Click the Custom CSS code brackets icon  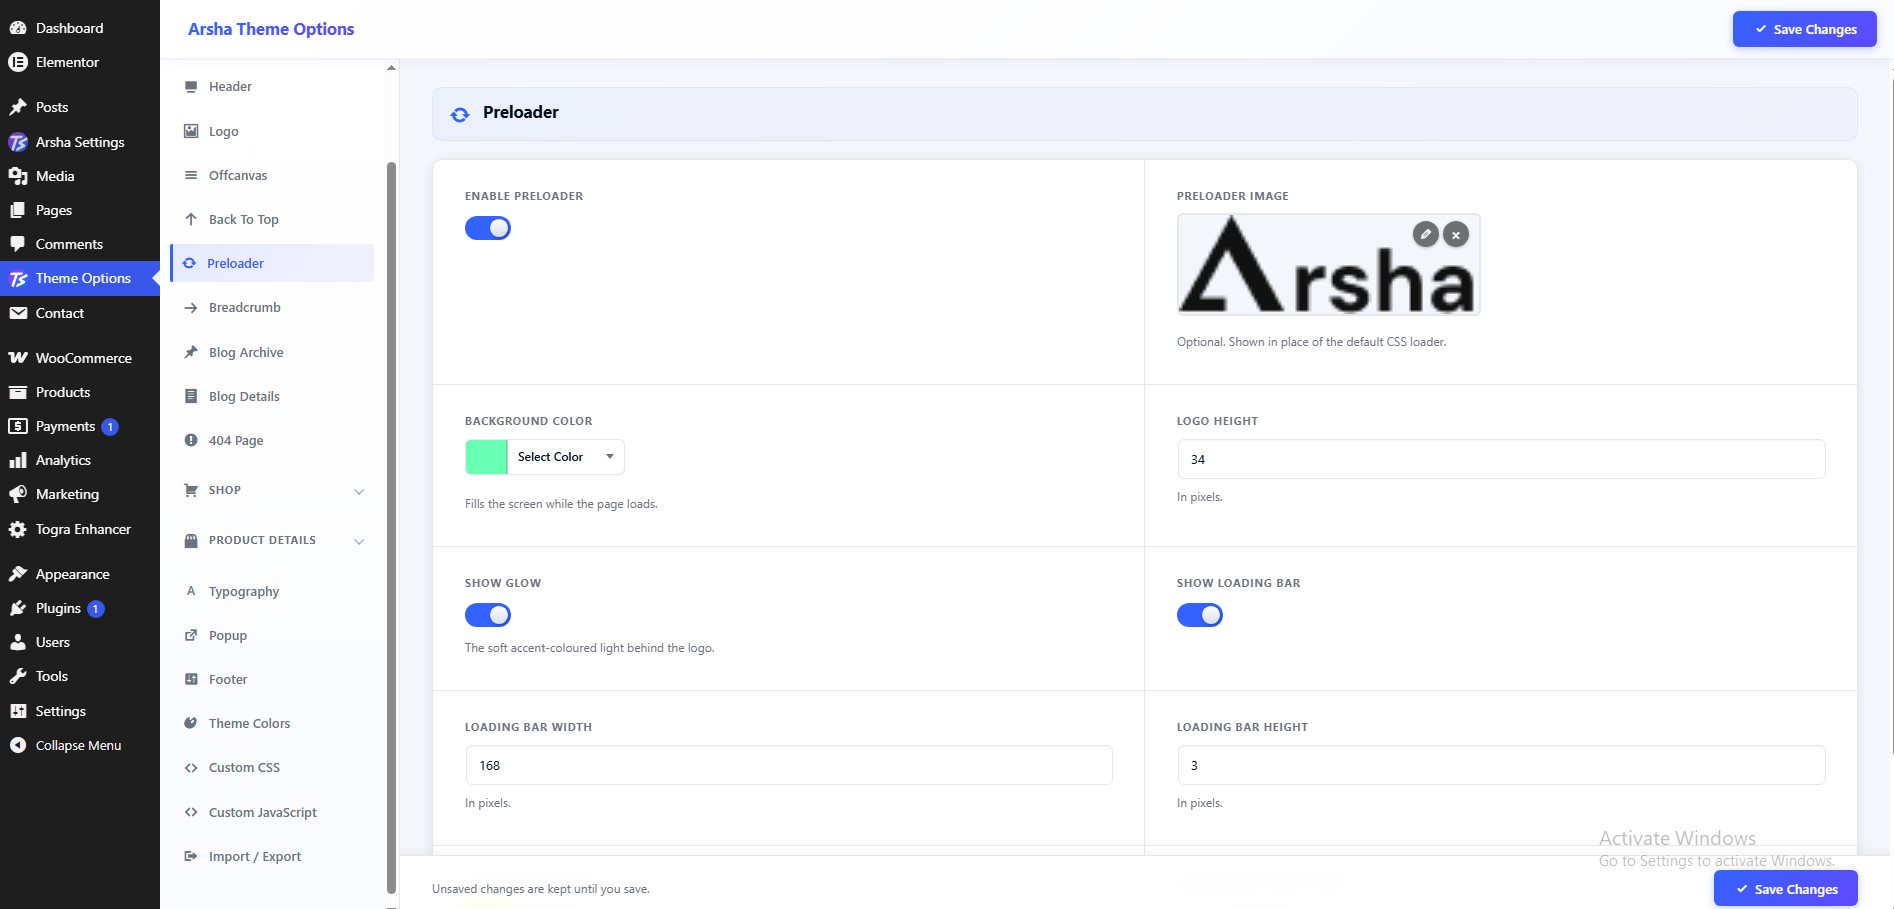[x=191, y=768]
